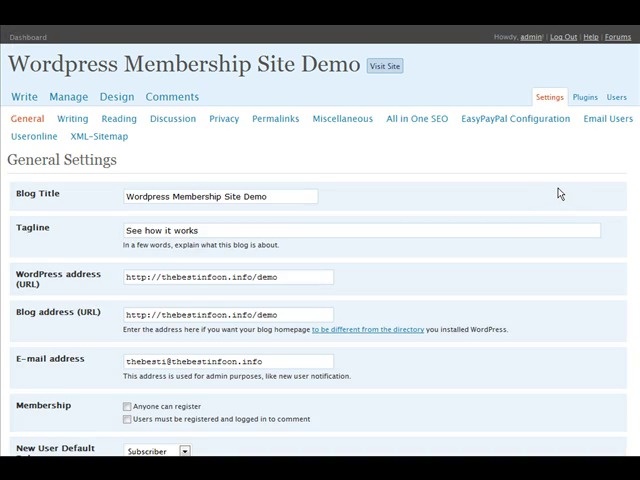Open Miscellaneous settings
640x480 pixels.
(x=342, y=119)
